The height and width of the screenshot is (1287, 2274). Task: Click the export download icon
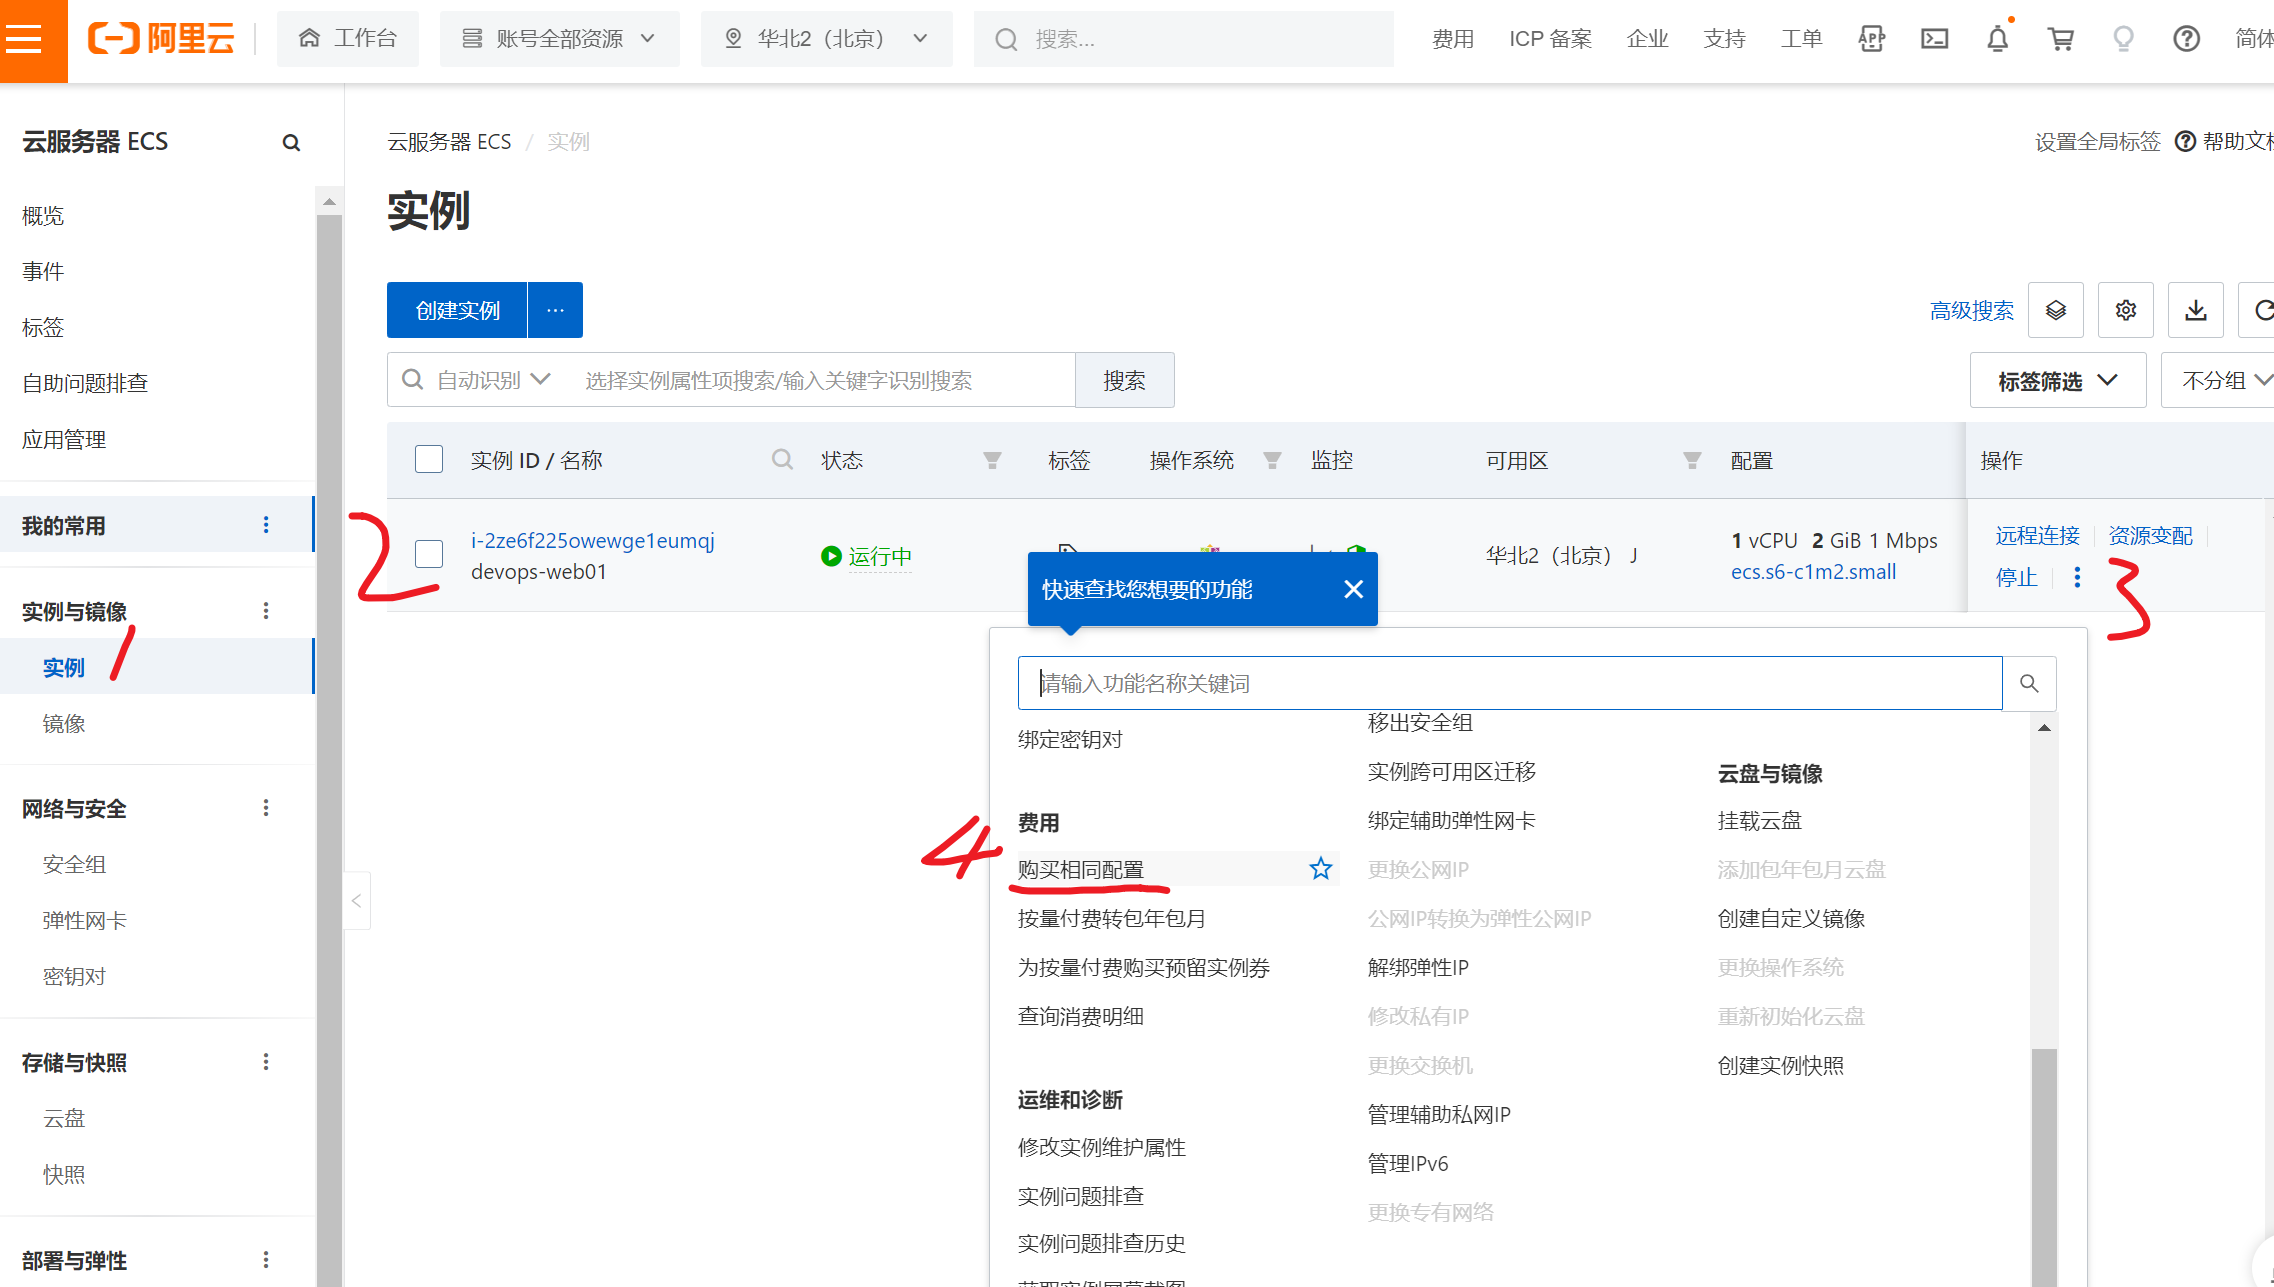(x=2195, y=310)
